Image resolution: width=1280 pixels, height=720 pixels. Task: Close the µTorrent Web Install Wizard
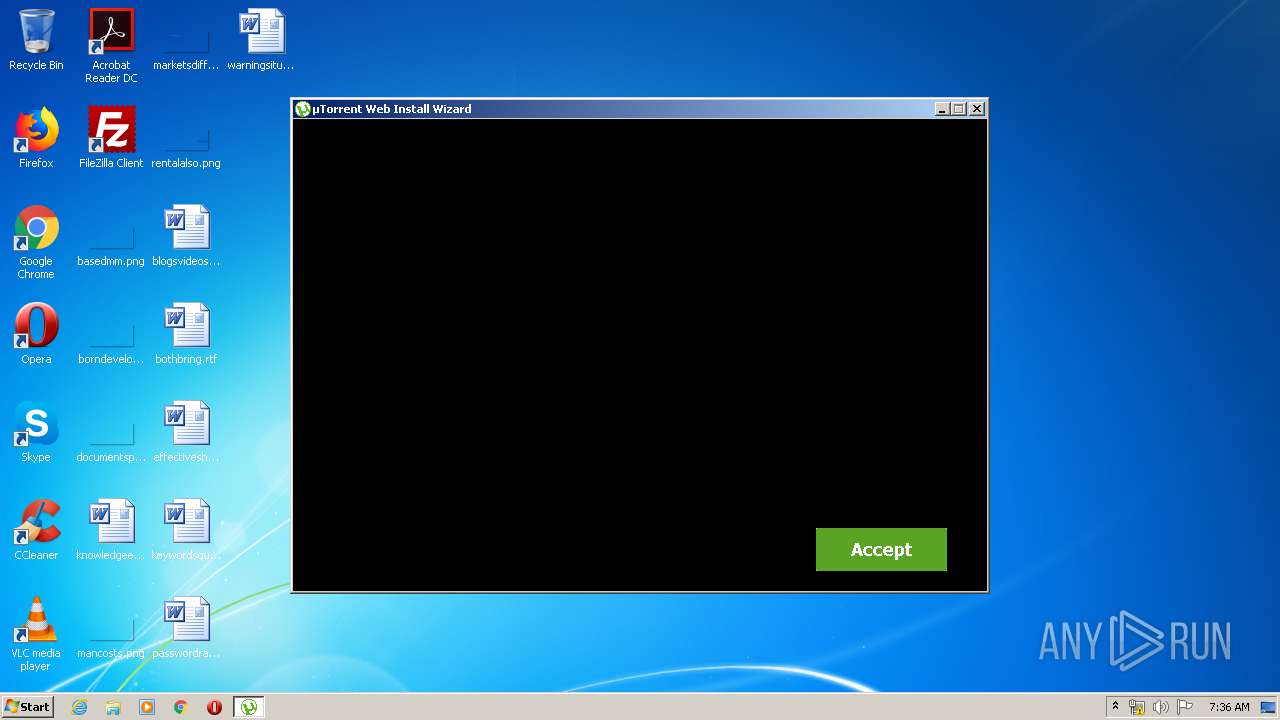(x=977, y=109)
